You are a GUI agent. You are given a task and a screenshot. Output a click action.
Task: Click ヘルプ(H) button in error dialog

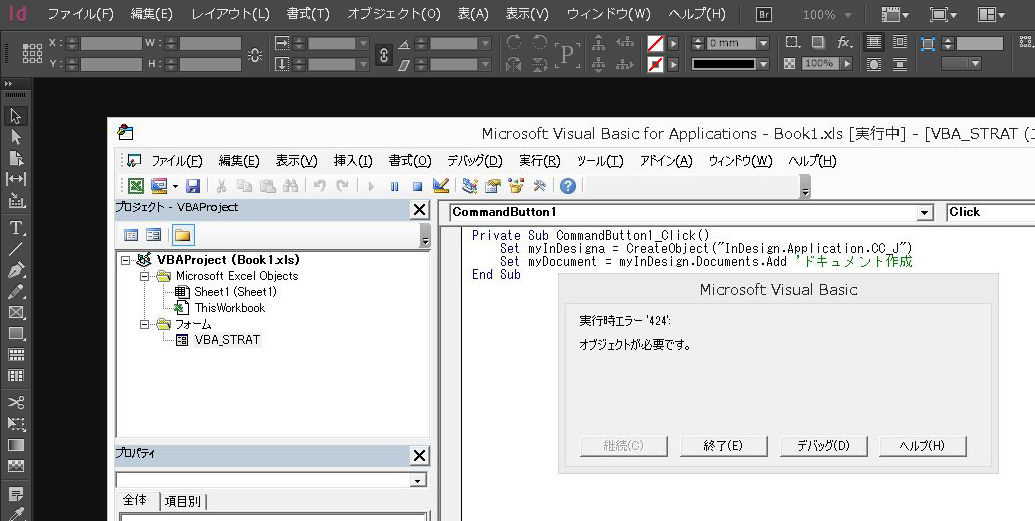(923, 446)
